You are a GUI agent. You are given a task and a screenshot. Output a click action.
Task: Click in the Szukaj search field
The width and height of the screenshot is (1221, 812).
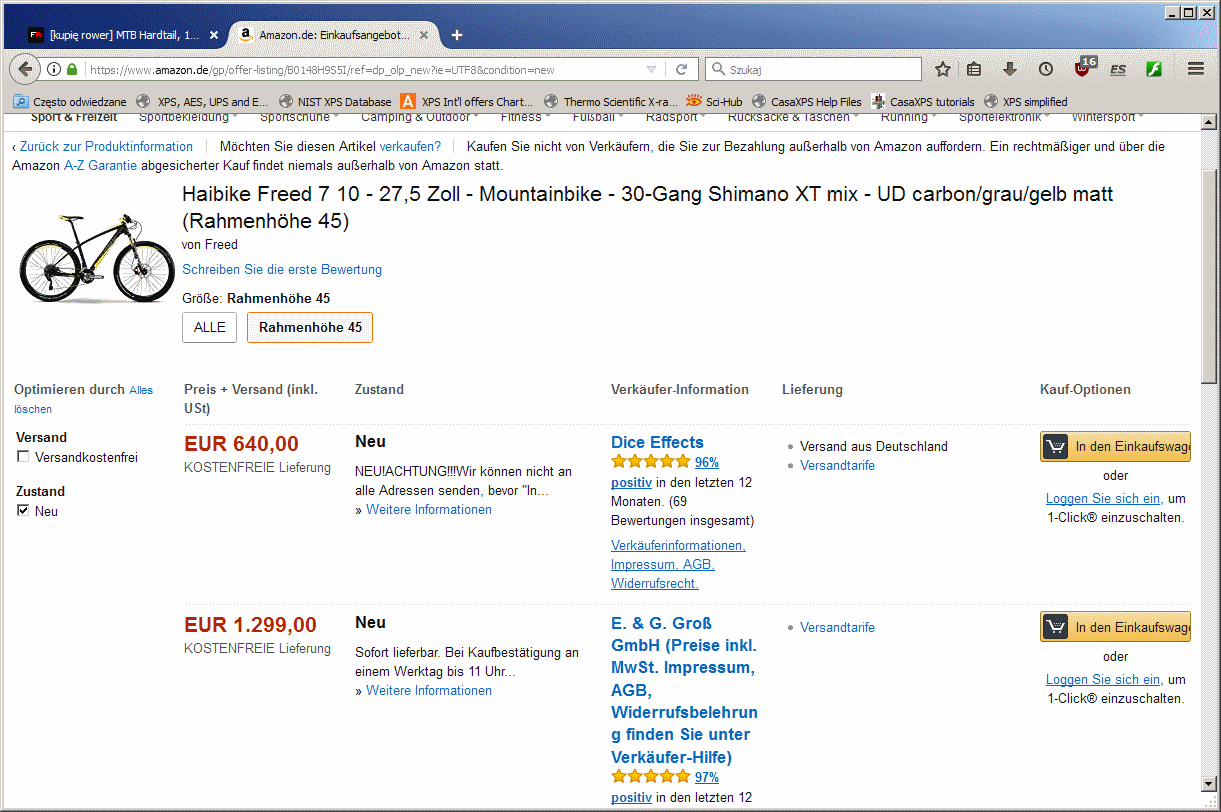(x=820, y=70)
